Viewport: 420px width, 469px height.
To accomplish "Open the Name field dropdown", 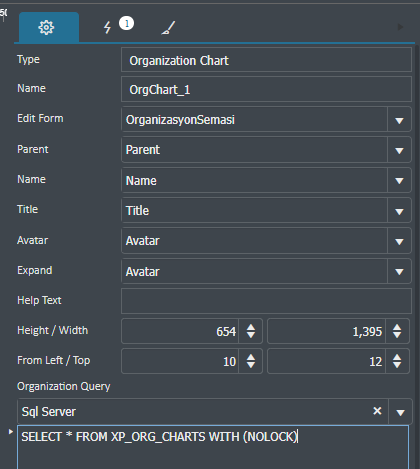I will (x=399, y=180).
